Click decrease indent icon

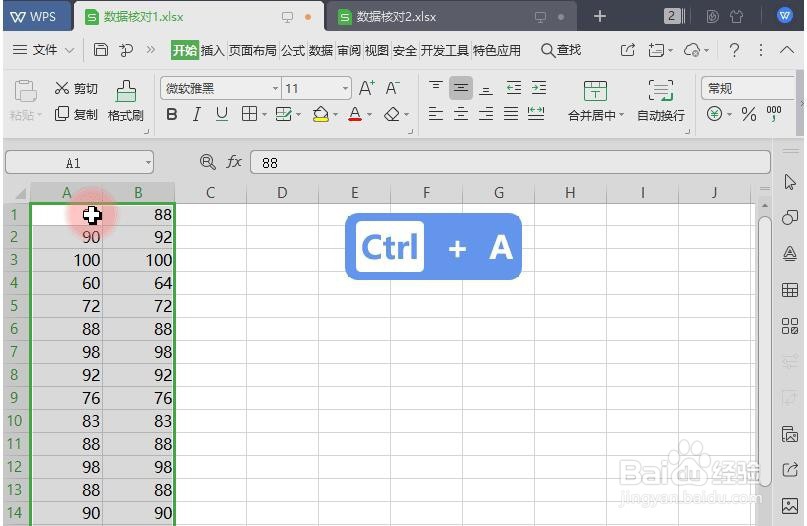(x=514, y=88)
